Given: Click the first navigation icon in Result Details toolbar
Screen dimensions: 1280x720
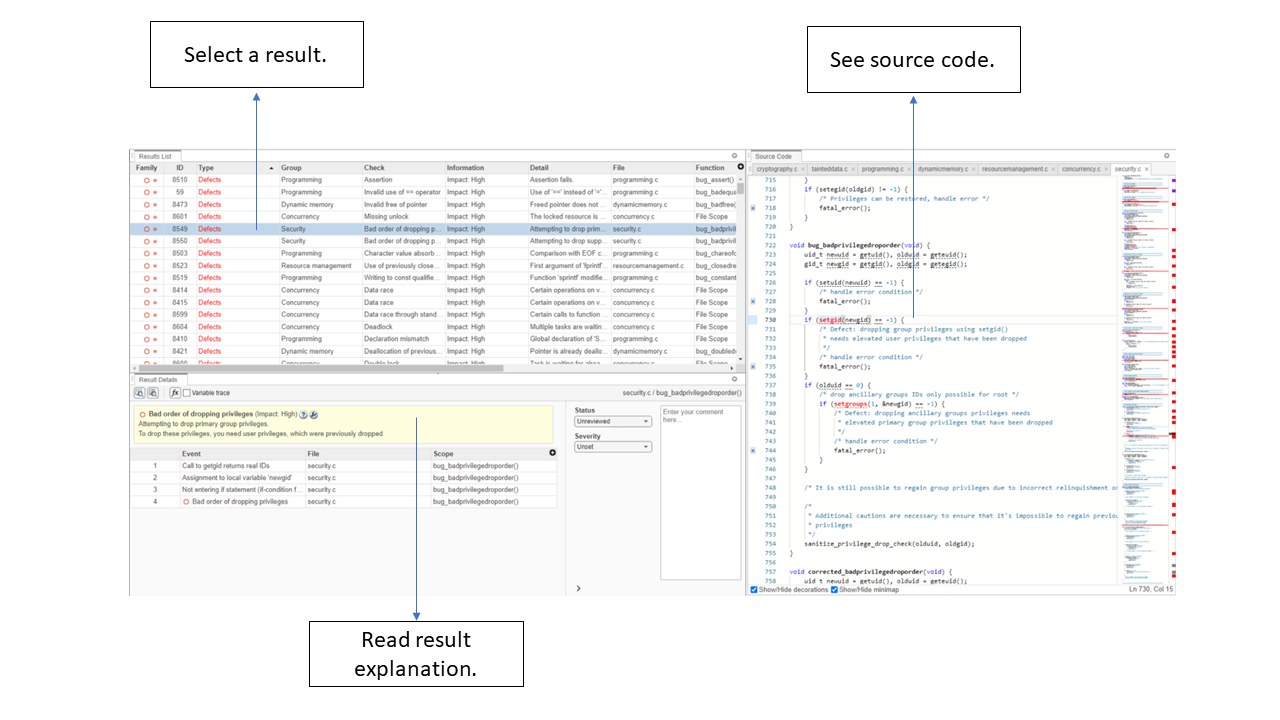Looking at the screenshot, I should 139,393.
